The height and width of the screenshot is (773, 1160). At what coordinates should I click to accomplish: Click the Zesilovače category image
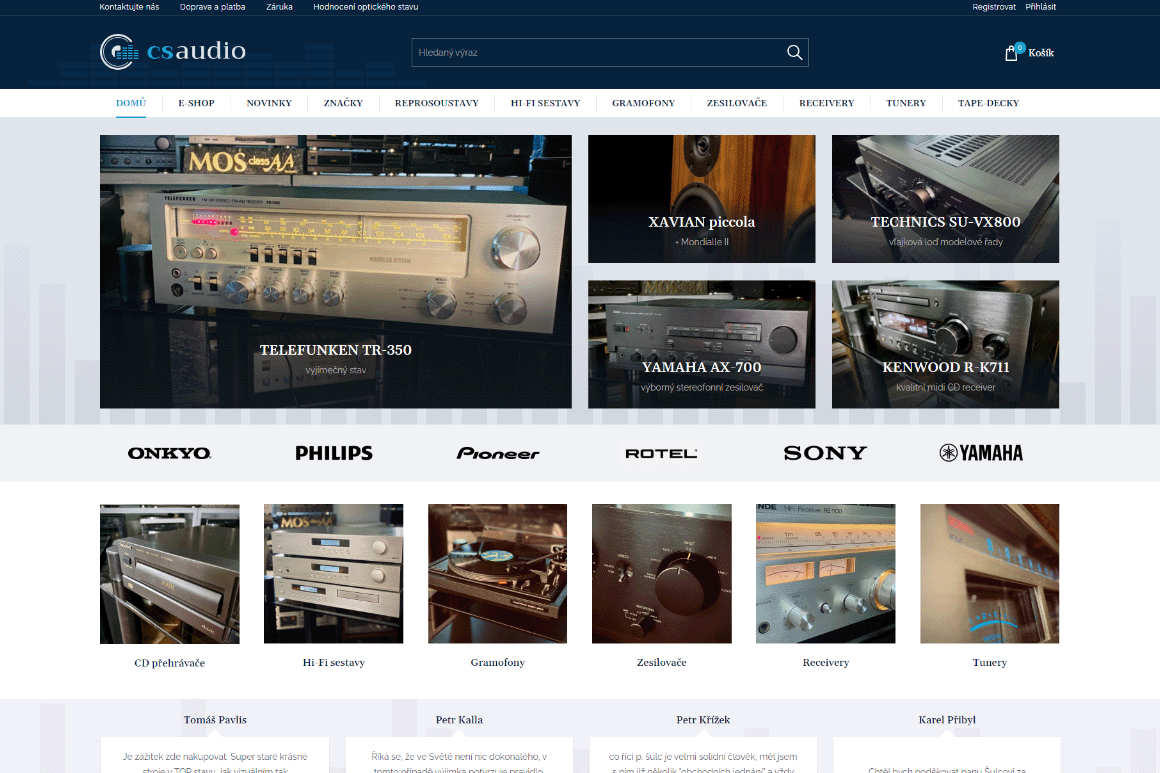[661, 574]
